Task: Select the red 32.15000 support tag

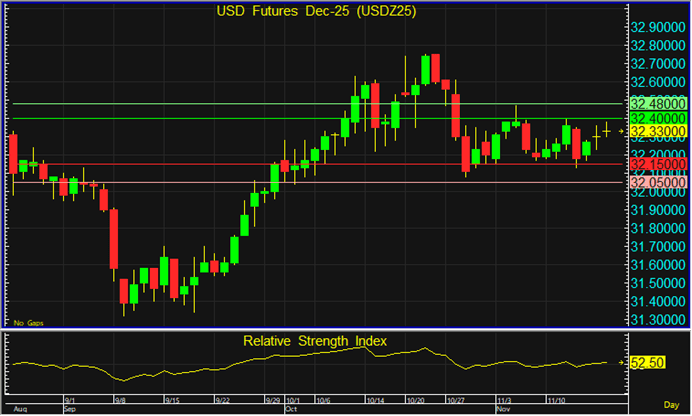Action: click(x=657, y=164)
